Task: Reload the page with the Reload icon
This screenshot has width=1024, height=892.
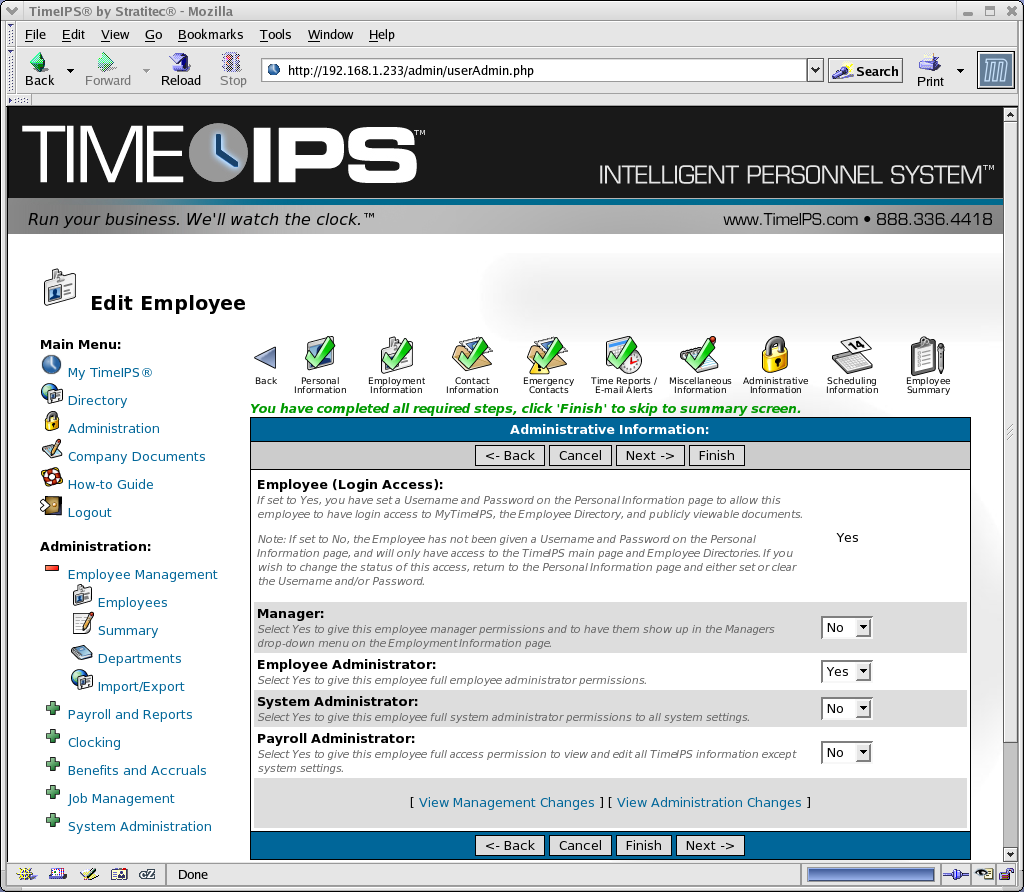Action: (x=180, y=63)
